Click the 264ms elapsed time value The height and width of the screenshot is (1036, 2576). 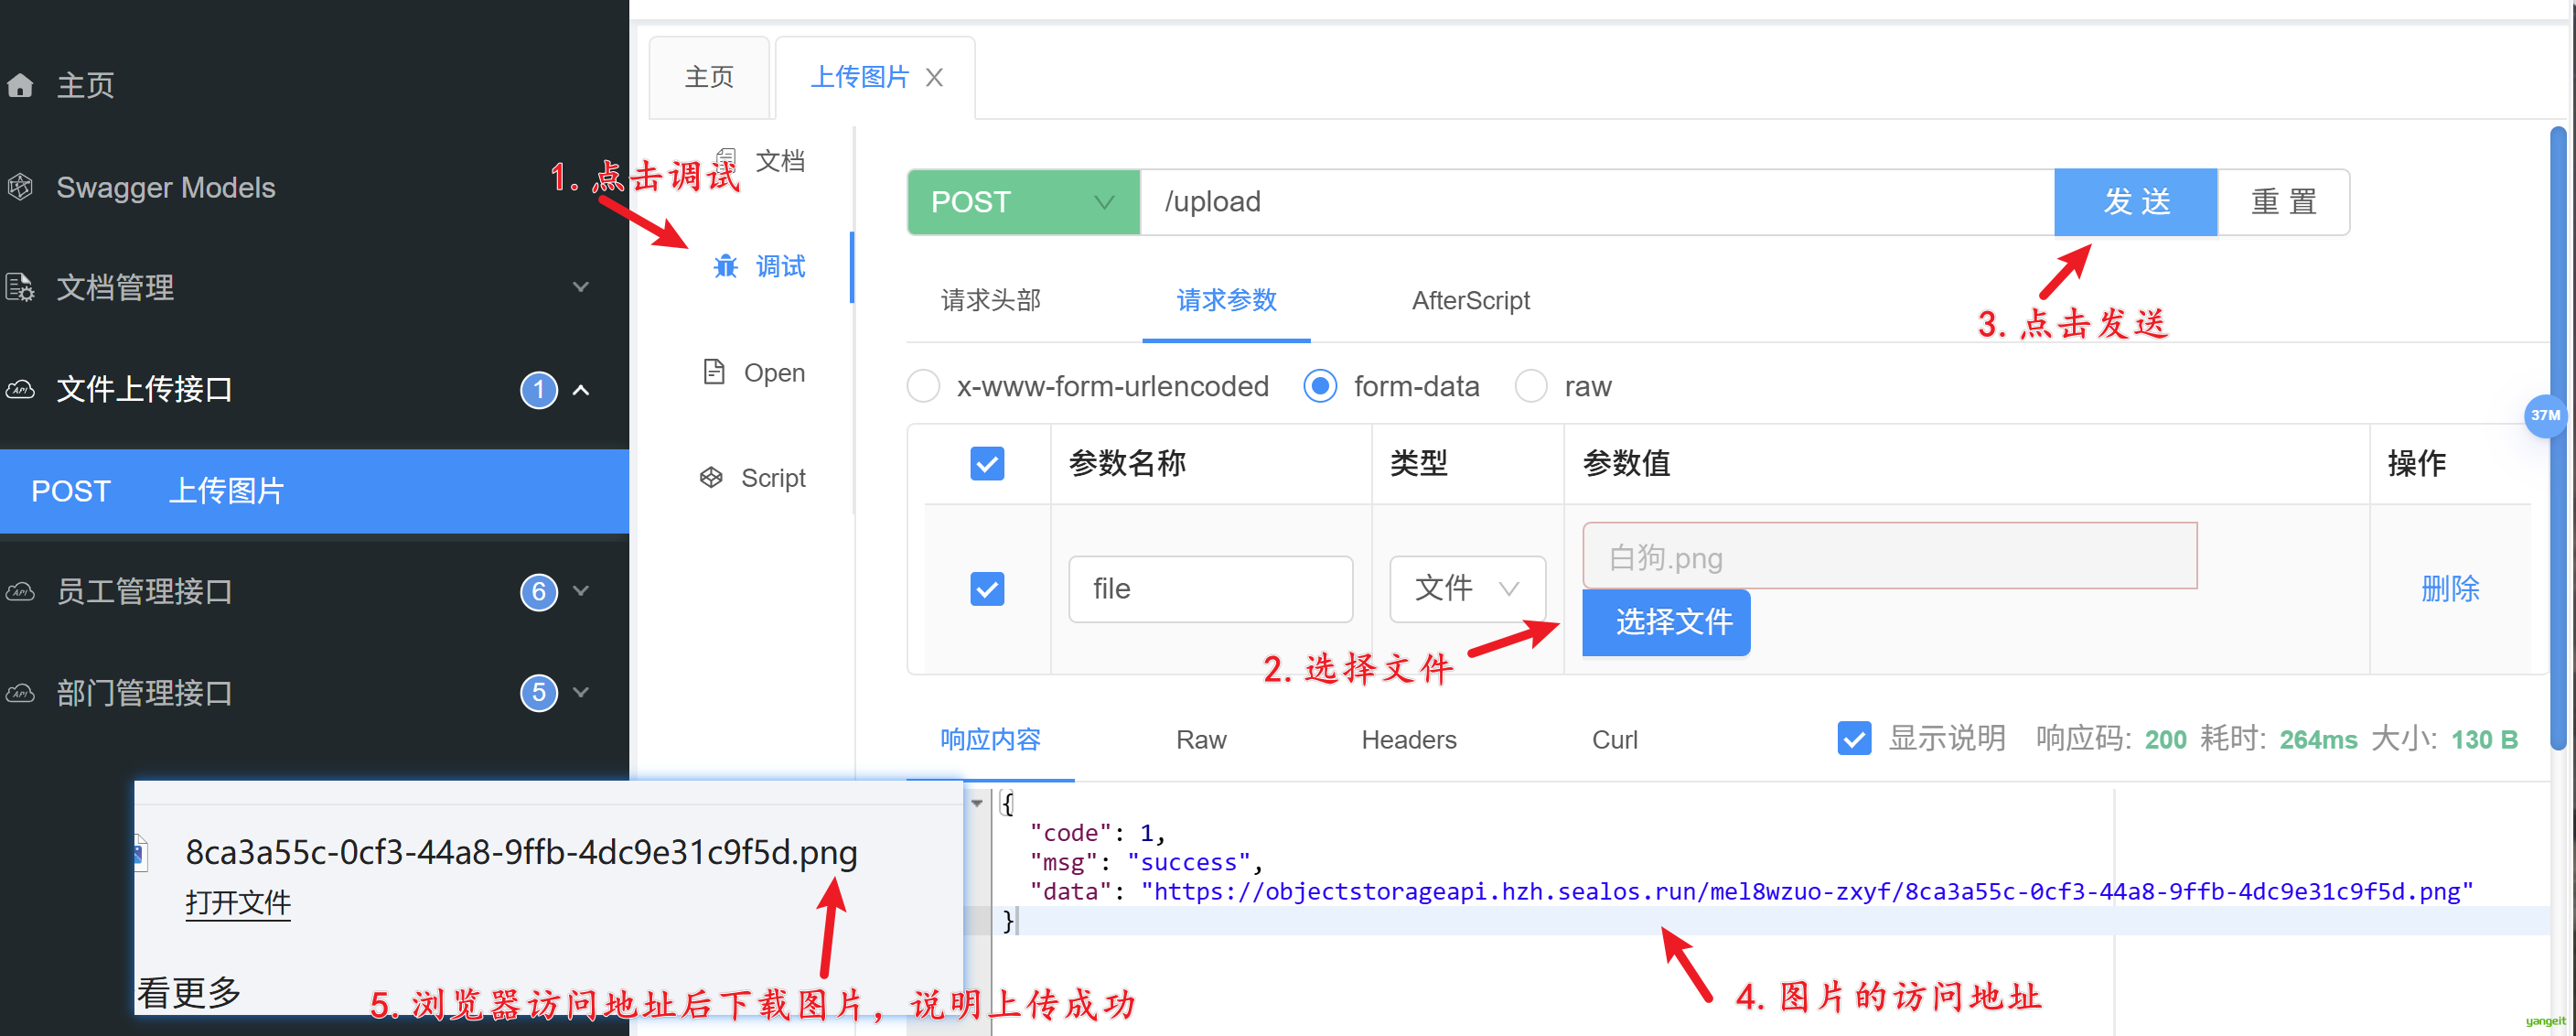pos(2318,740)
